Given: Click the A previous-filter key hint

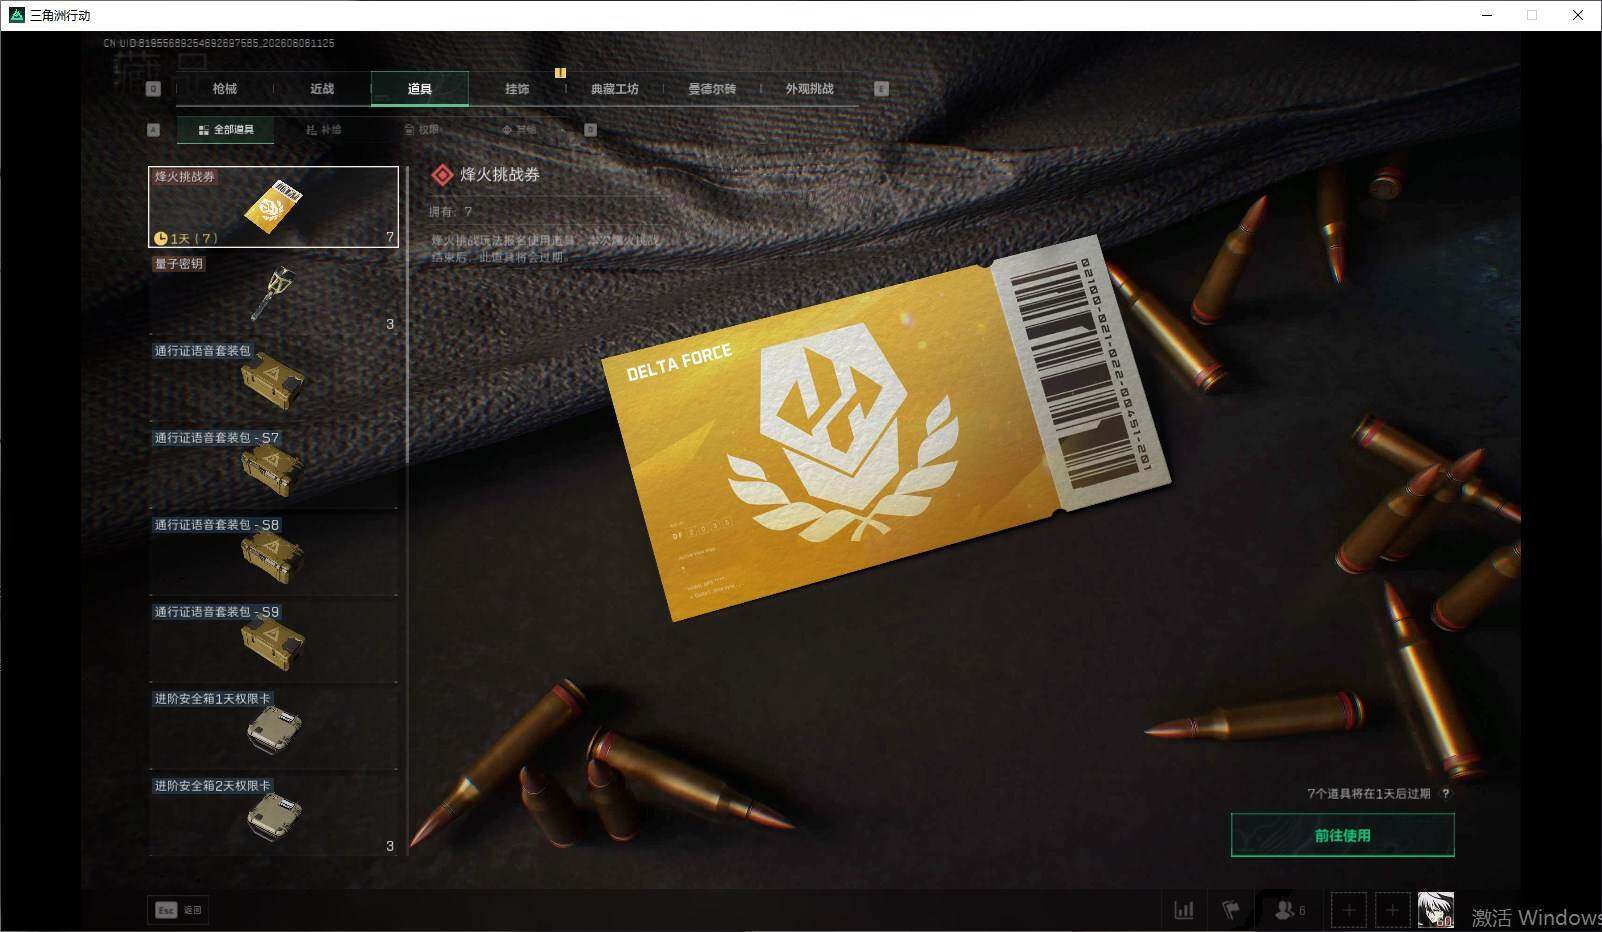Looking at the screenshot, I should pyautogui.click(x=153, y=130).
